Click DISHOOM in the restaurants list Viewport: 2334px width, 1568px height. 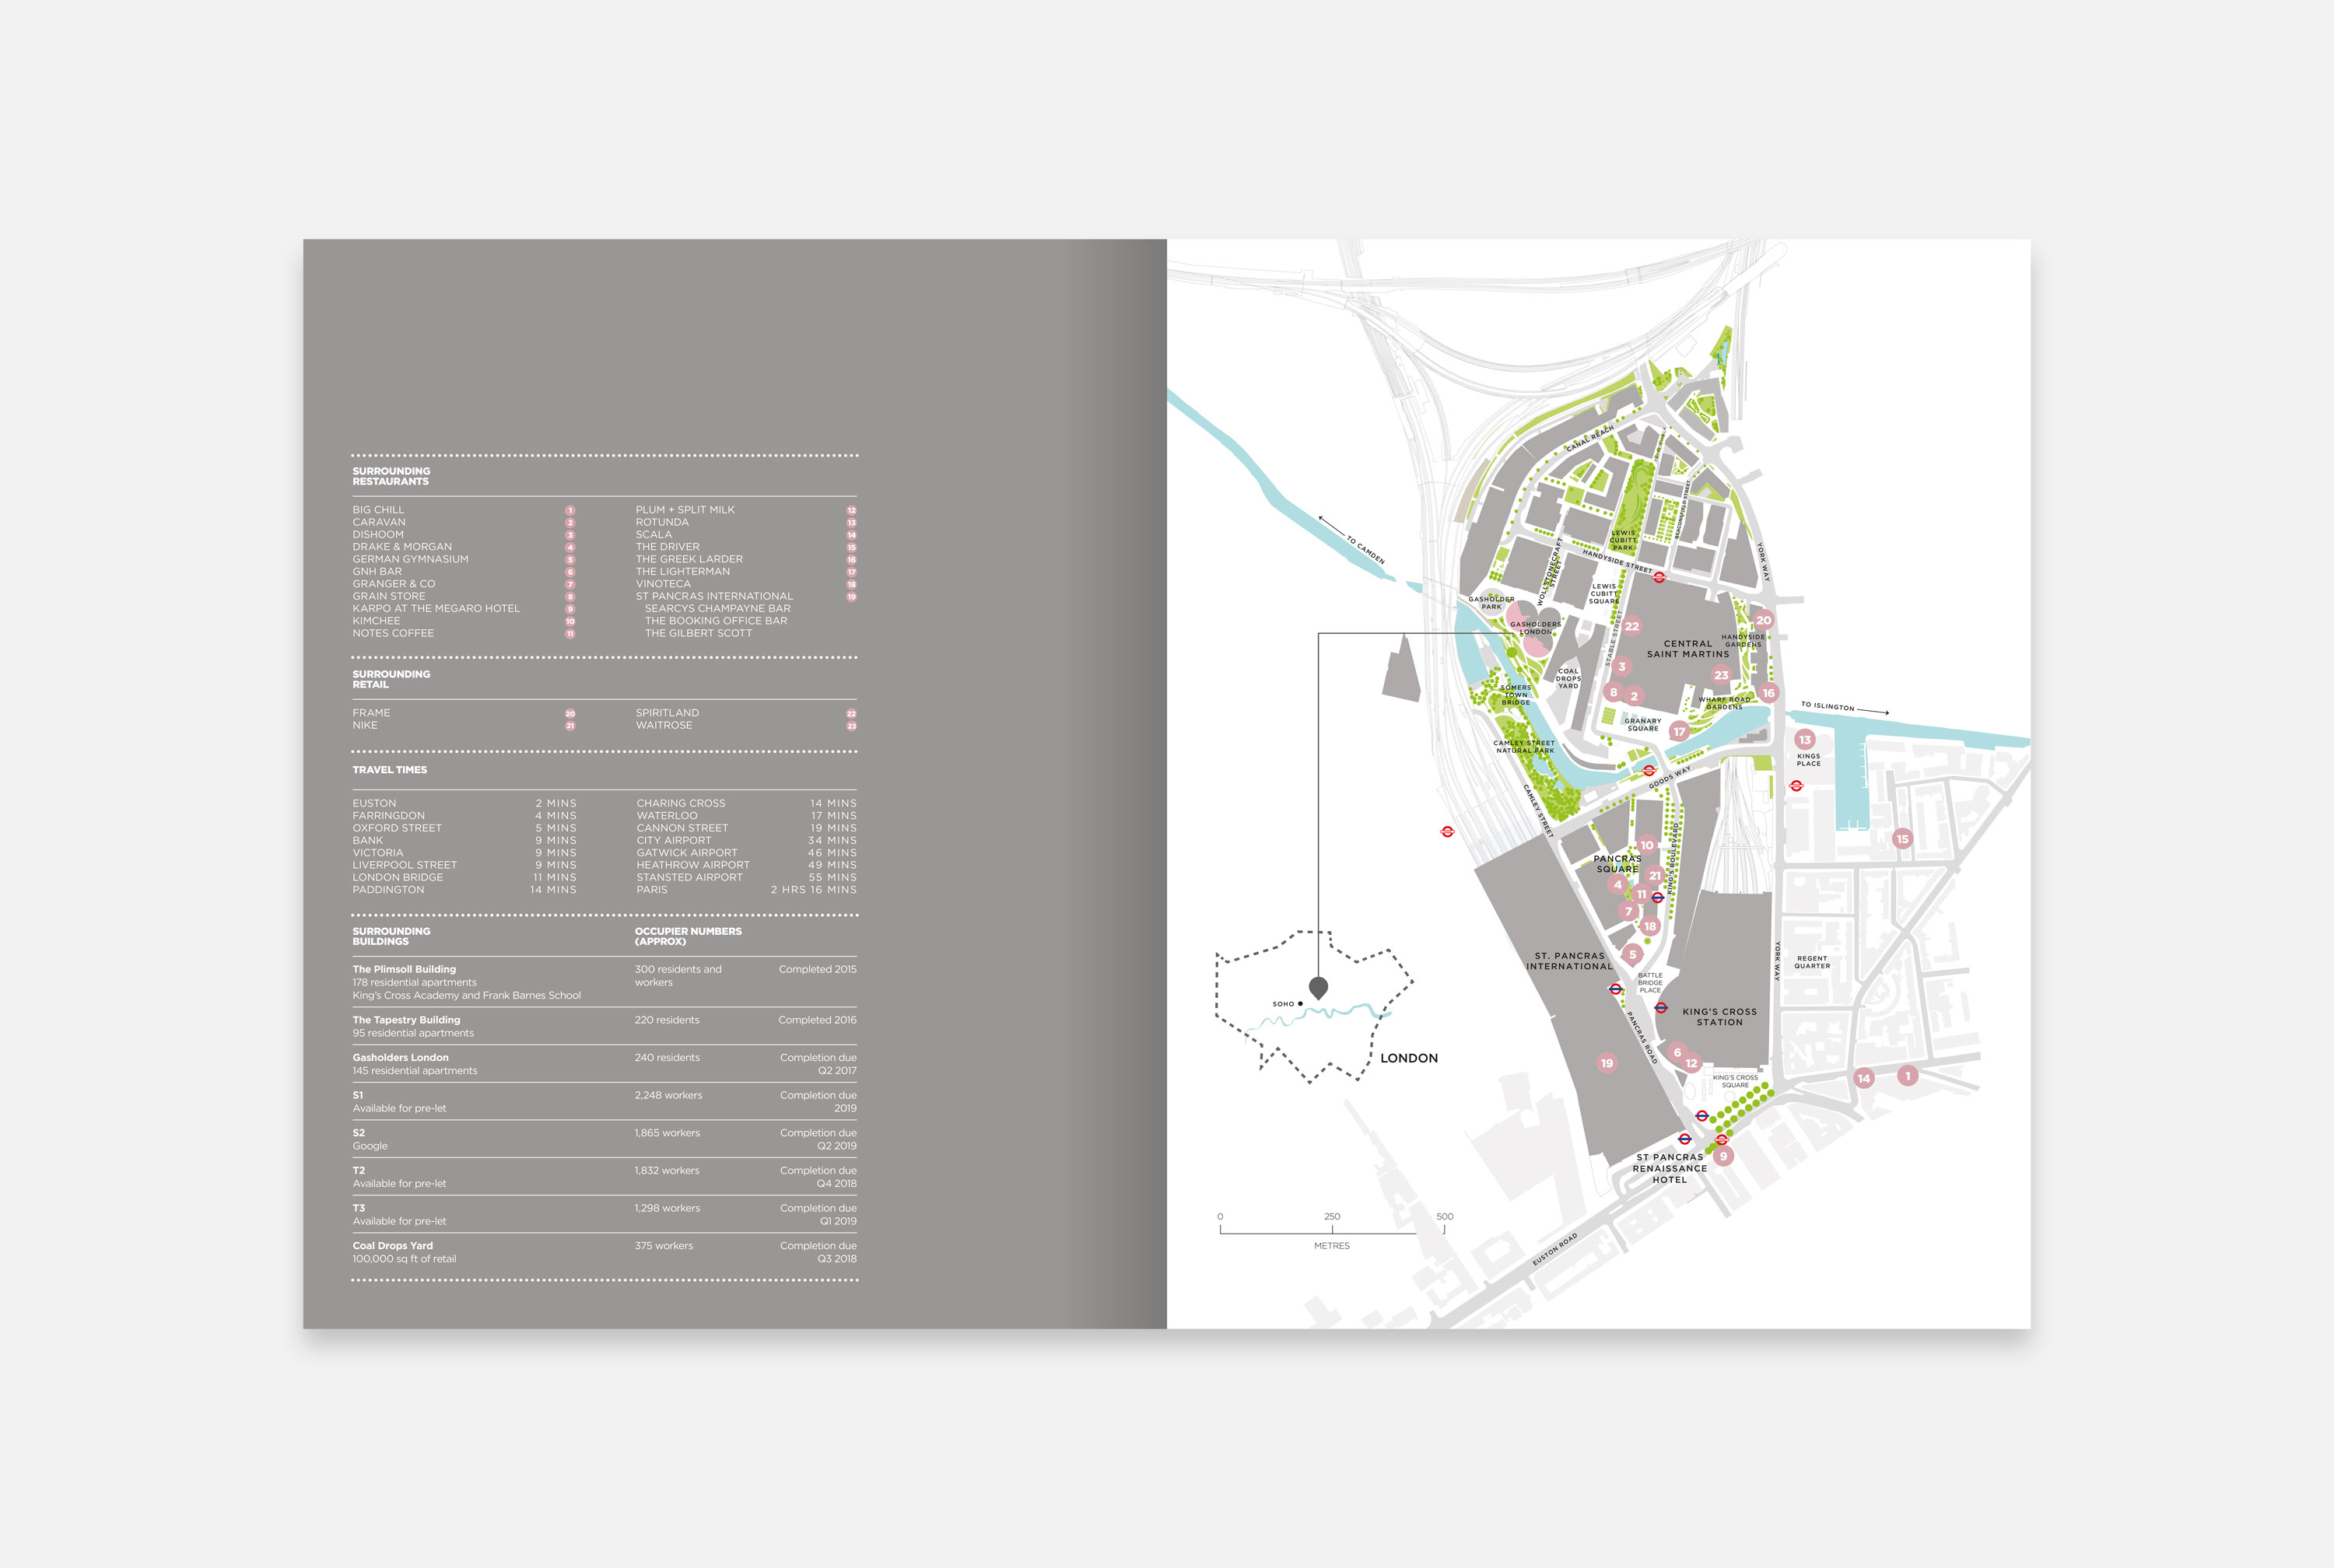(378, 535)
